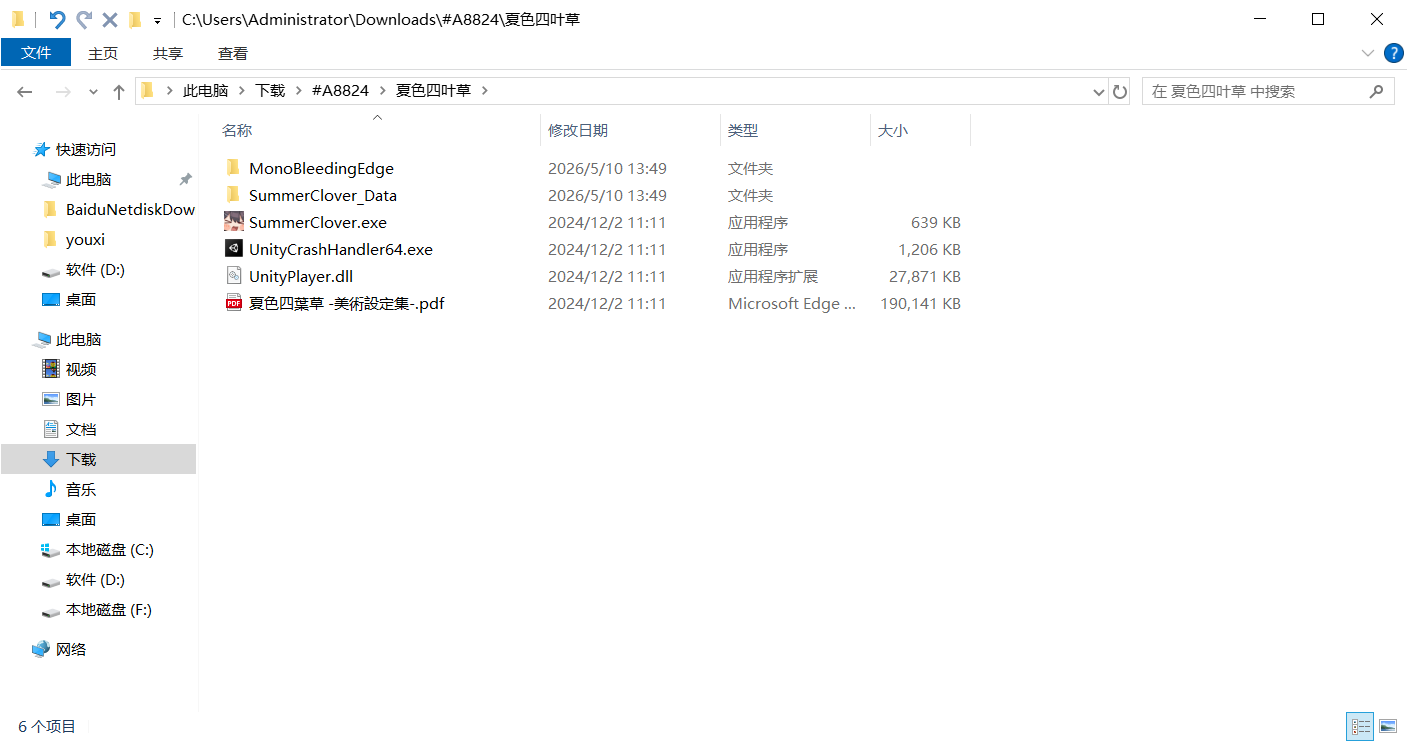Open the BaiduNetdiskDow folder in sidebar
This screenshot has width=1408, height=742.
(130, 210)
